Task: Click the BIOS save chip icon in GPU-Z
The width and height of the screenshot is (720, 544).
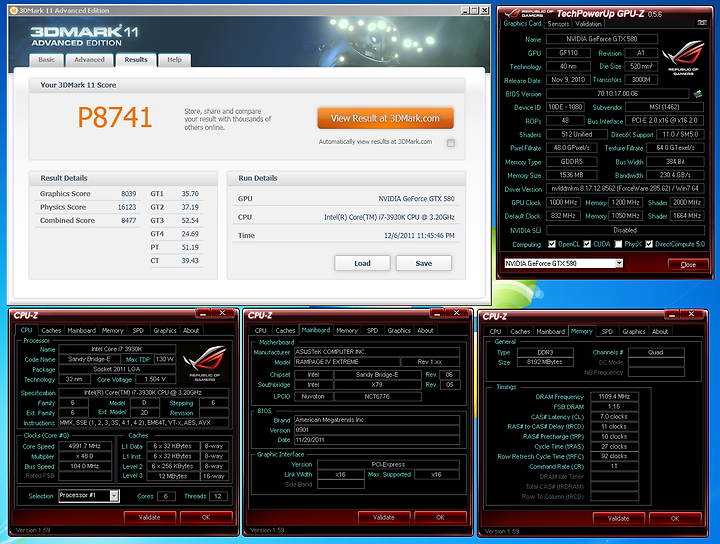Action: pos(698,94)
